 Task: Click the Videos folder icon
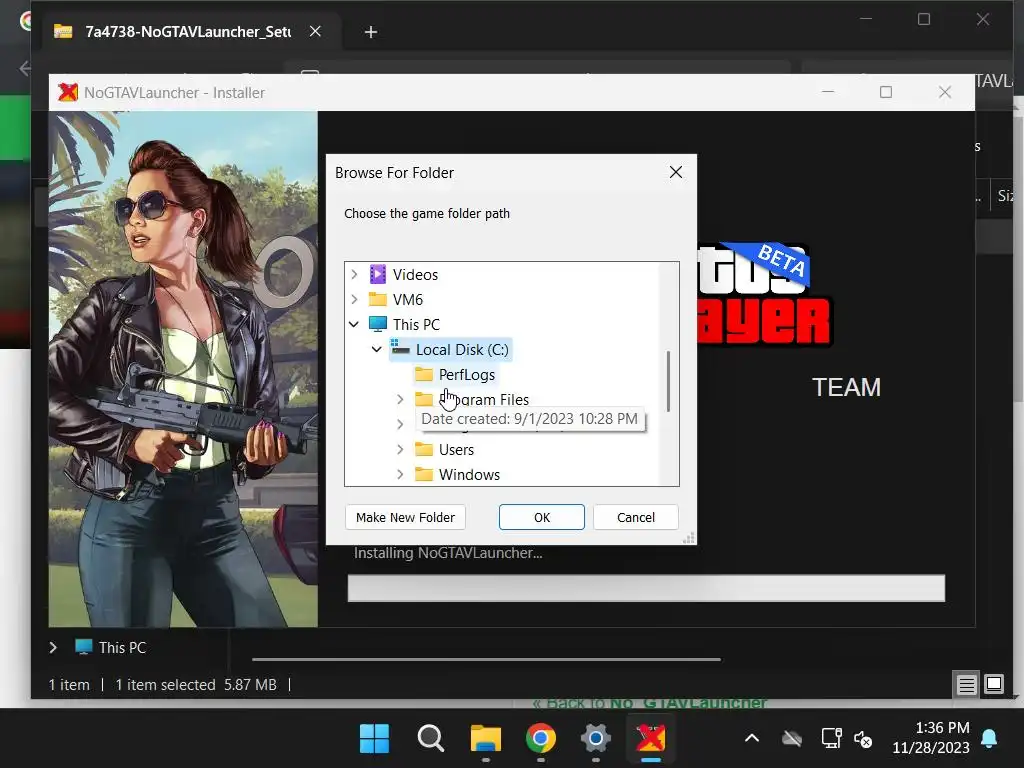tap(377, 274)
